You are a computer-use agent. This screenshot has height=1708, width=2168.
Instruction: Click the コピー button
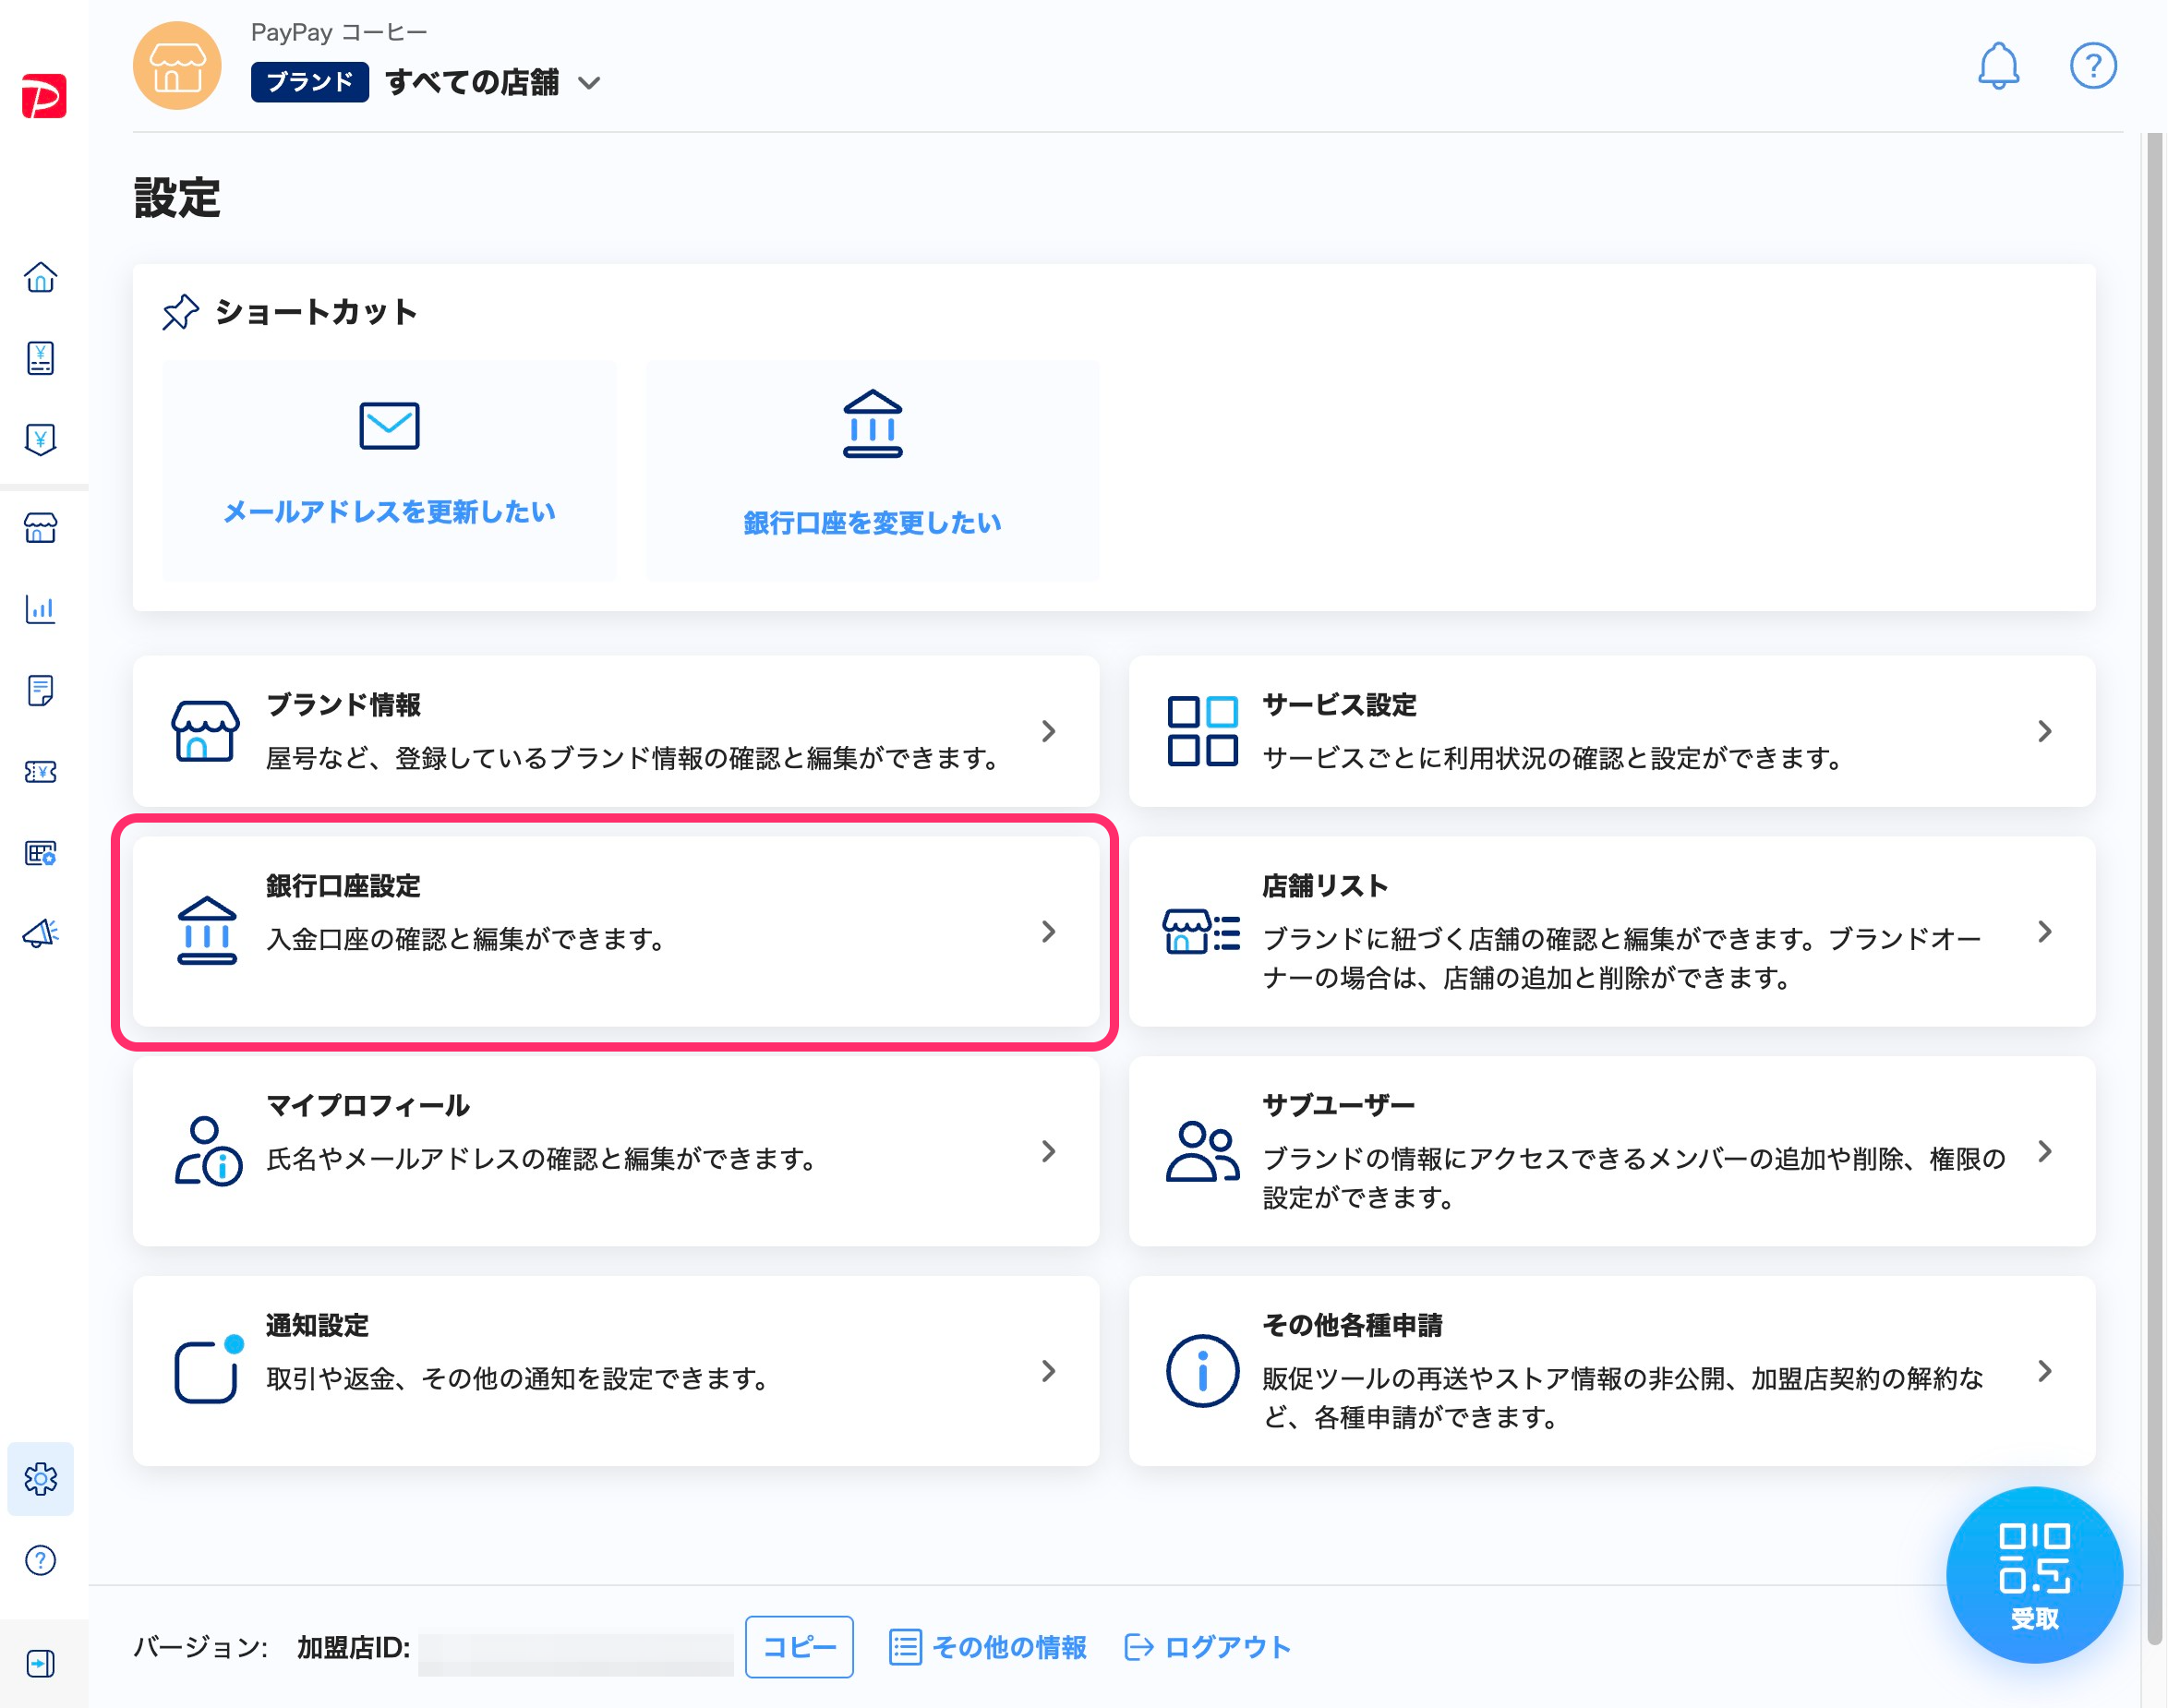pyautogui.click(x=799, y=1646)
